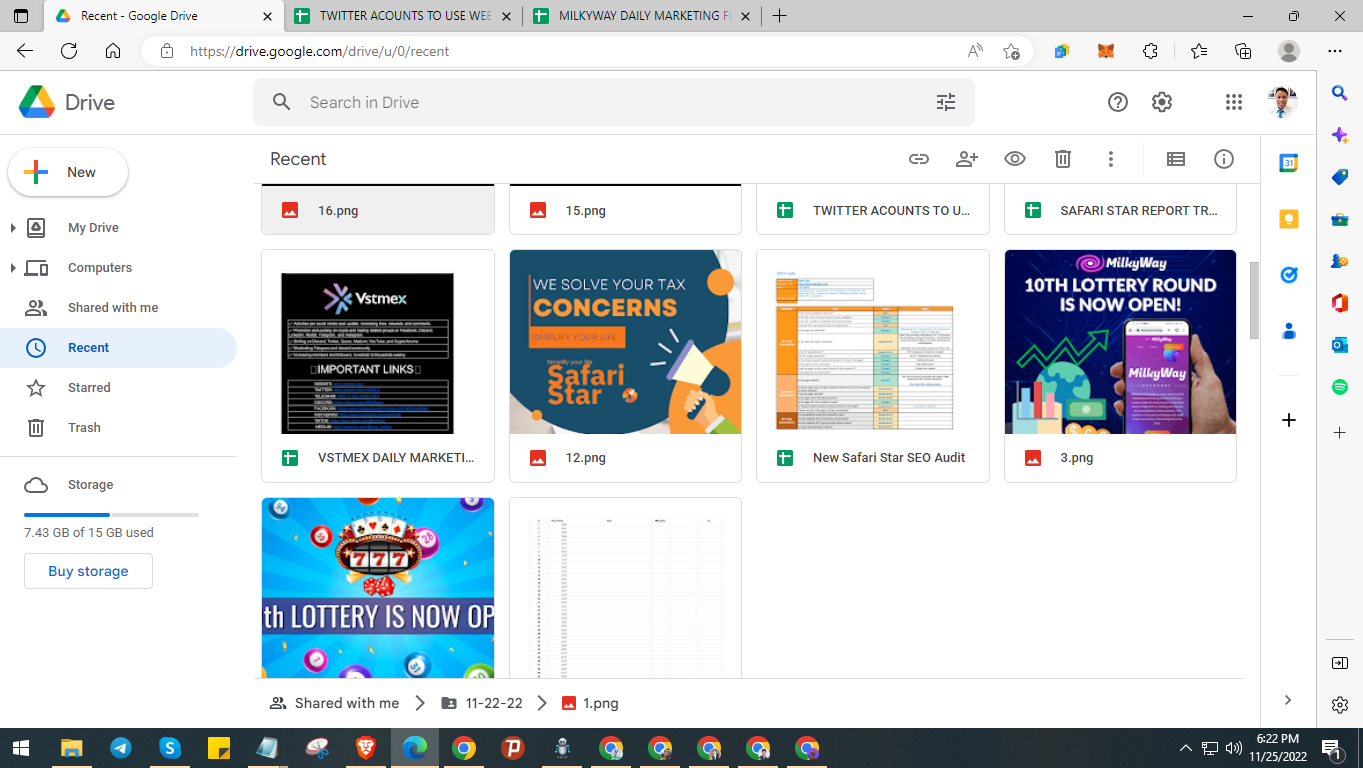Click the Edge browser Refresh button
This screenshot has width=1363, height=768.
coord(69,51)
